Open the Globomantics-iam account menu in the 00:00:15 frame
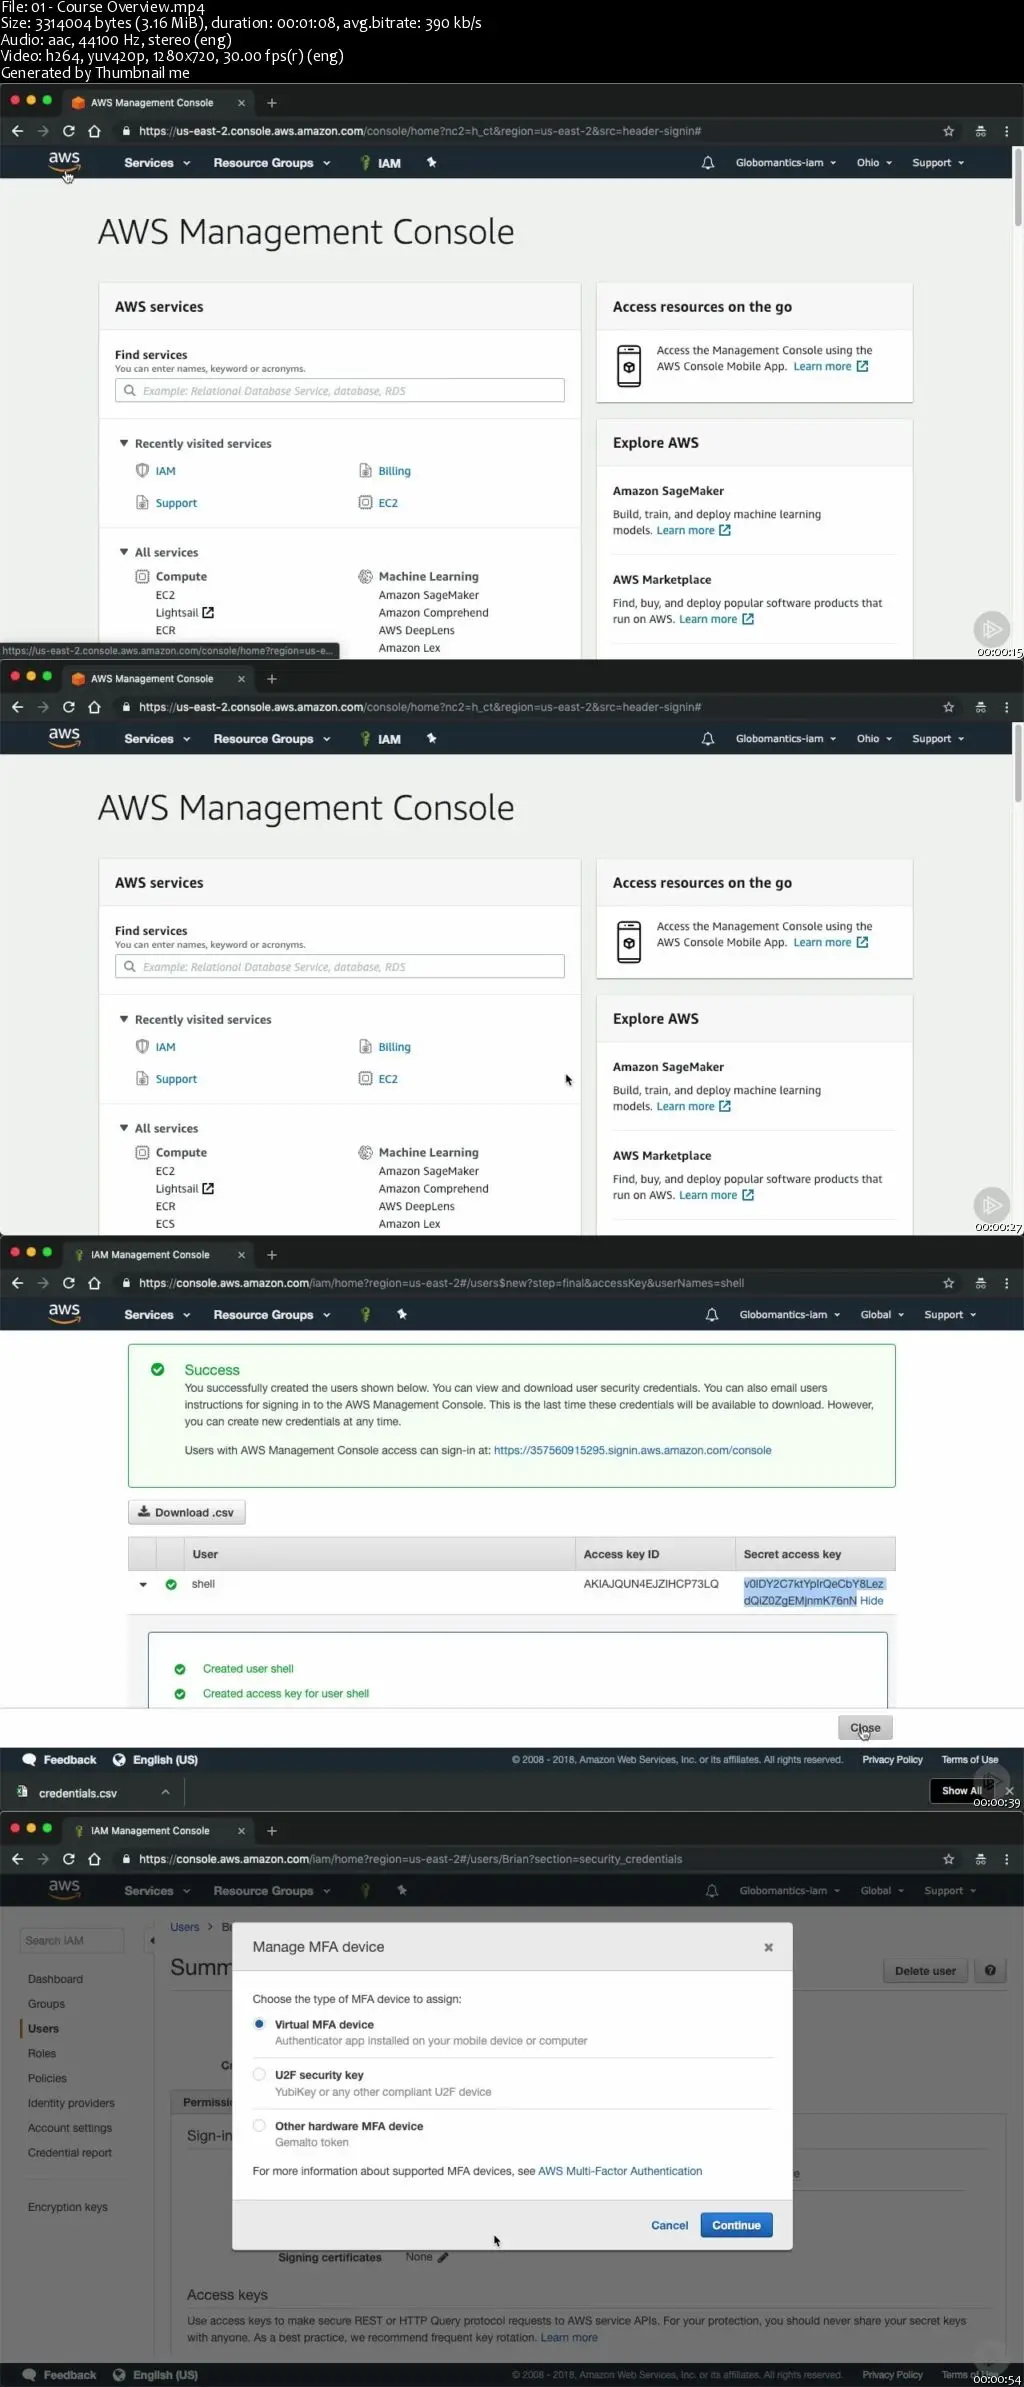Screen dimensions: 1024x2387 786,163
